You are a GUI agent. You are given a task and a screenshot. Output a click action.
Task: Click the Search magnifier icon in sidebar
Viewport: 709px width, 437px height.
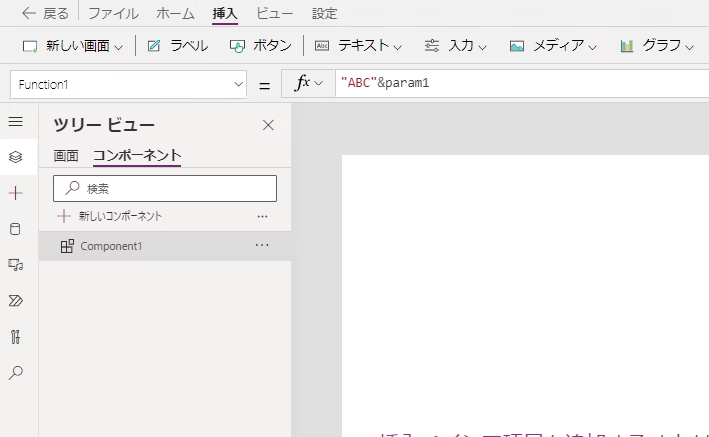[15, 372]
